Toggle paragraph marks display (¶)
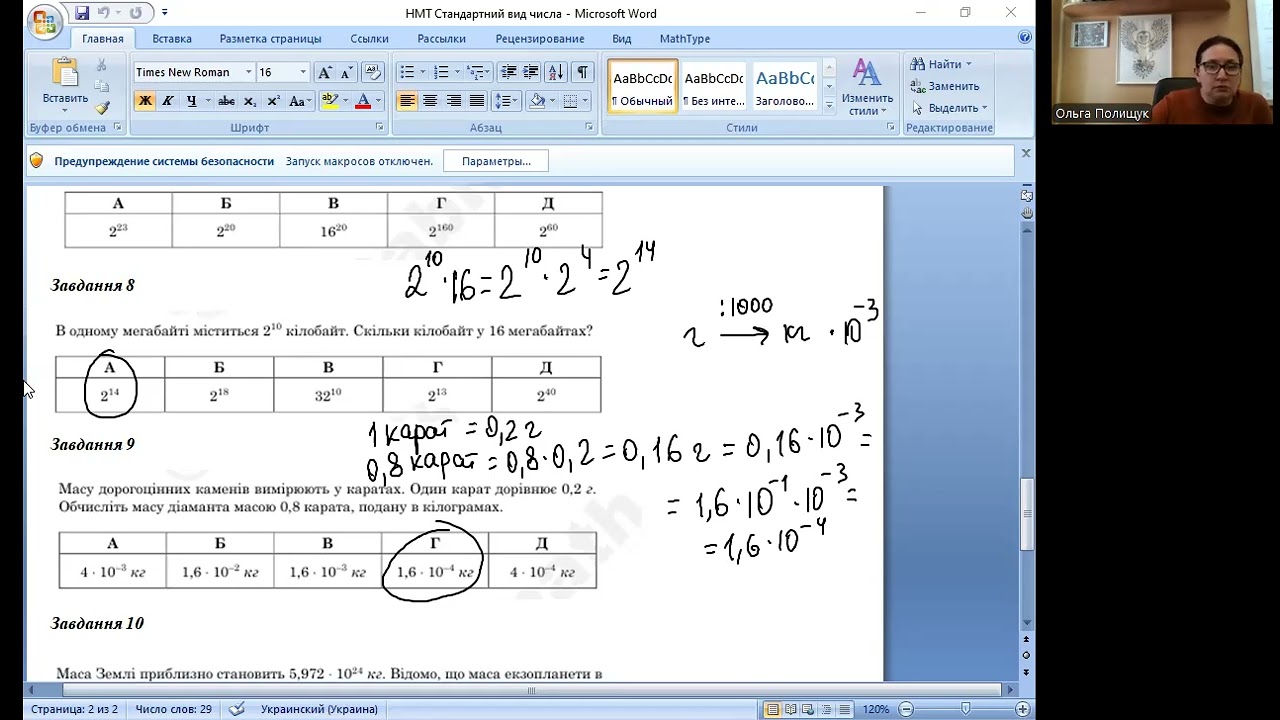This screenshot has height=720, width=1280. (582, 73)
